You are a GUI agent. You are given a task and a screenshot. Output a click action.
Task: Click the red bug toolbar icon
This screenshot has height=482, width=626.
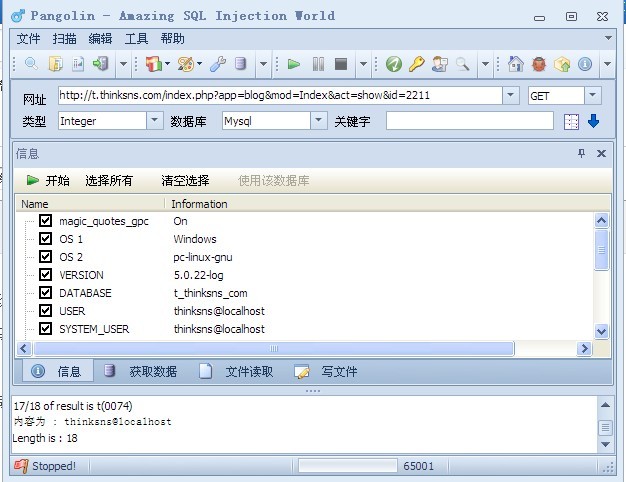539,64
